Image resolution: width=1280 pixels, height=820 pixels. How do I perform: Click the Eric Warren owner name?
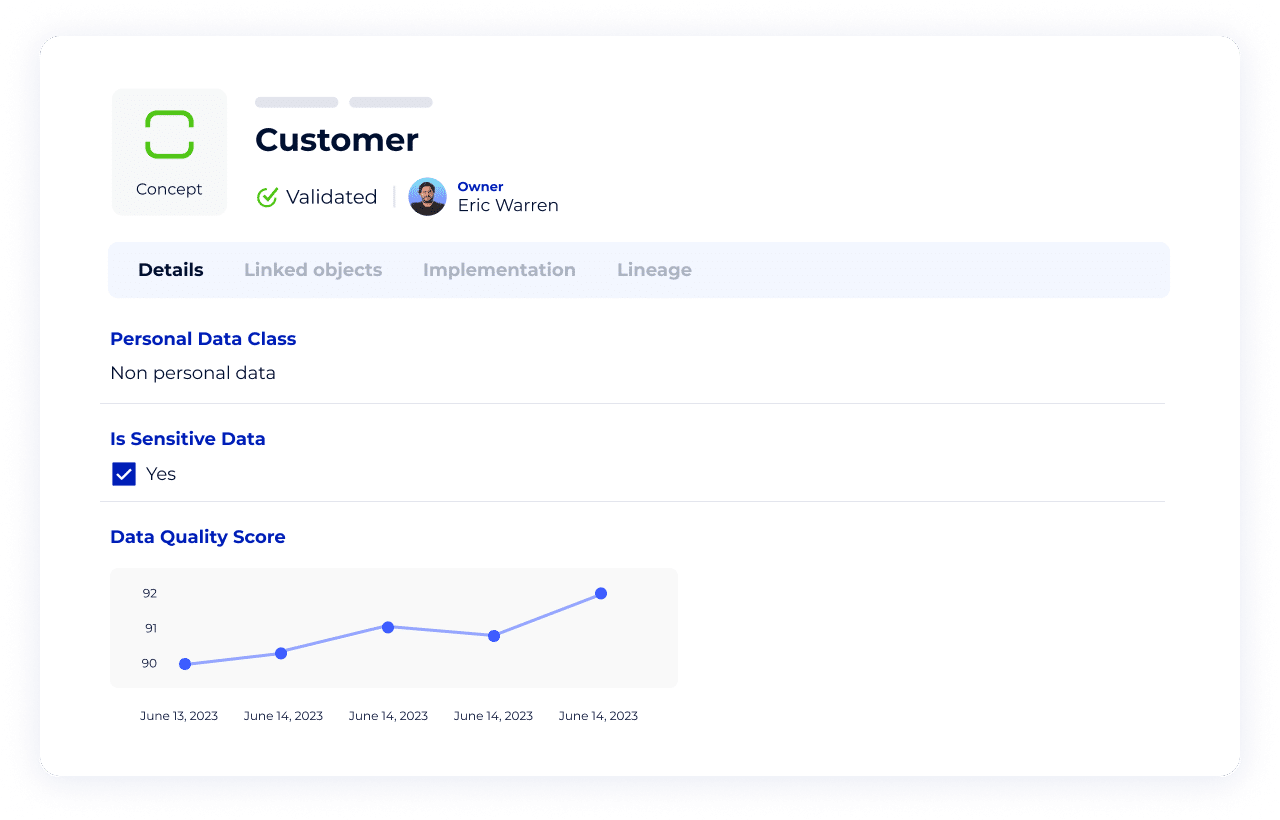click(x=508, y=205)
